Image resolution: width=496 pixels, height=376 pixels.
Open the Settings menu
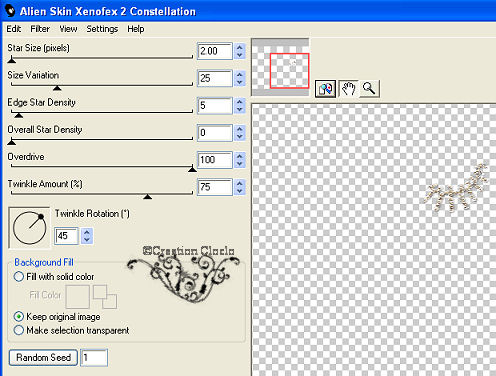(x=102, y=29)
